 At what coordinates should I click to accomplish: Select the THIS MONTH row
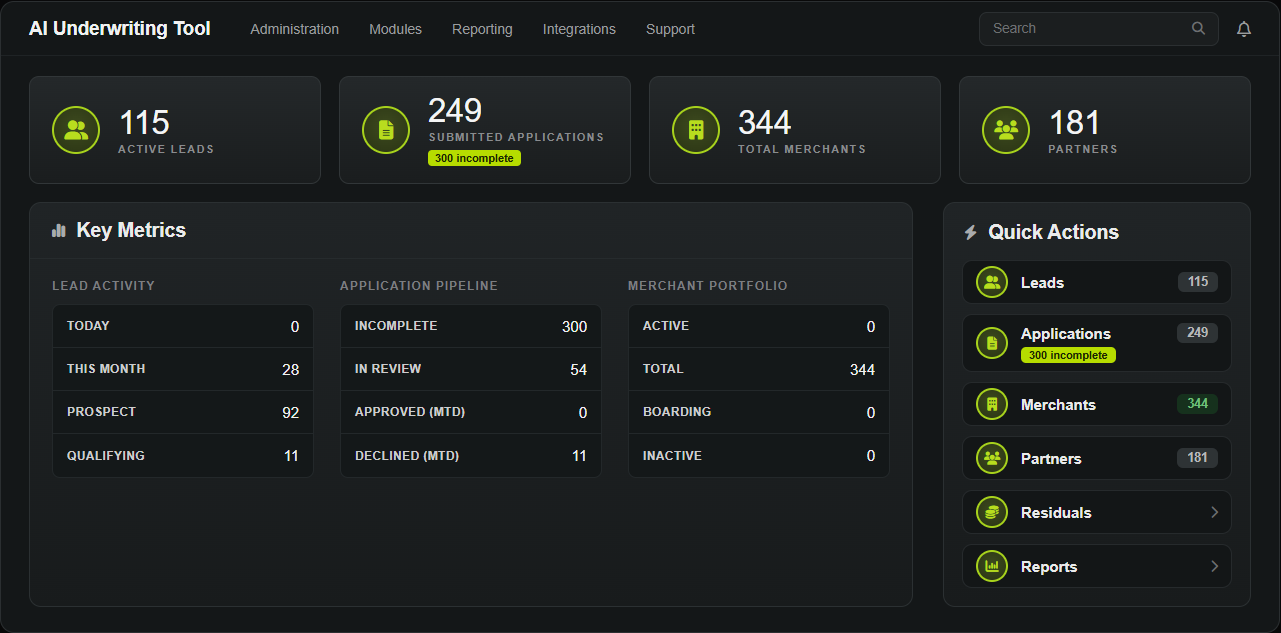(x=183, y=369)
